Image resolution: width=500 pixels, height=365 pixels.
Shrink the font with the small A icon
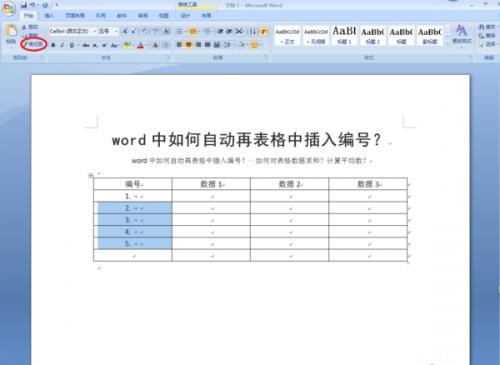pyautogui.click(x=133, y=31)
